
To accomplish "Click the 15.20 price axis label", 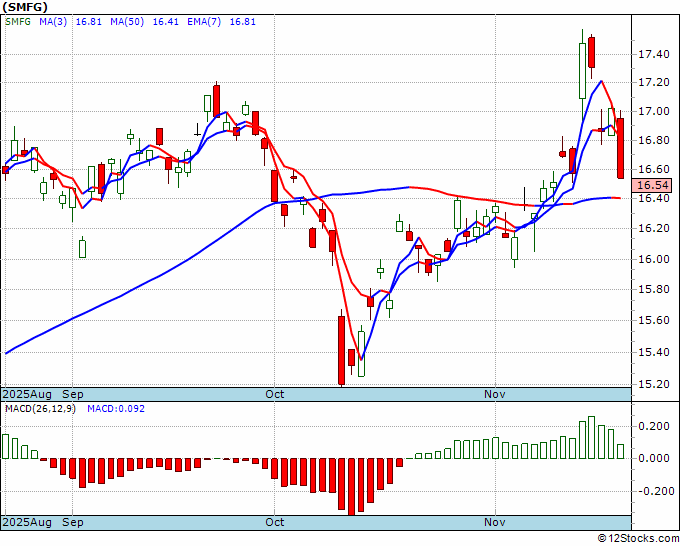I will pos(654,384).
